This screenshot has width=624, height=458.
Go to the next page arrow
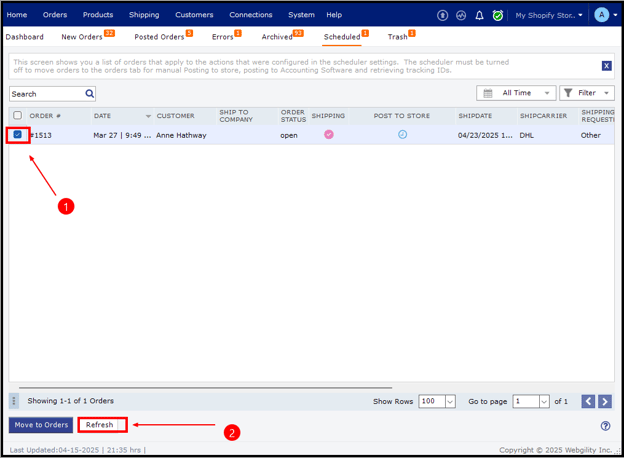[x=604, y=401]
